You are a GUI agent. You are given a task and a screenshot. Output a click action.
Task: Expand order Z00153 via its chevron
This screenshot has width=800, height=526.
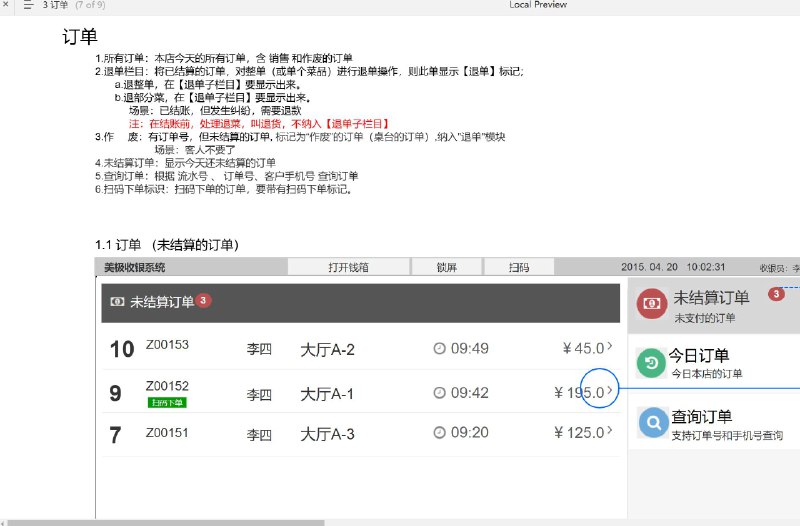610,346
